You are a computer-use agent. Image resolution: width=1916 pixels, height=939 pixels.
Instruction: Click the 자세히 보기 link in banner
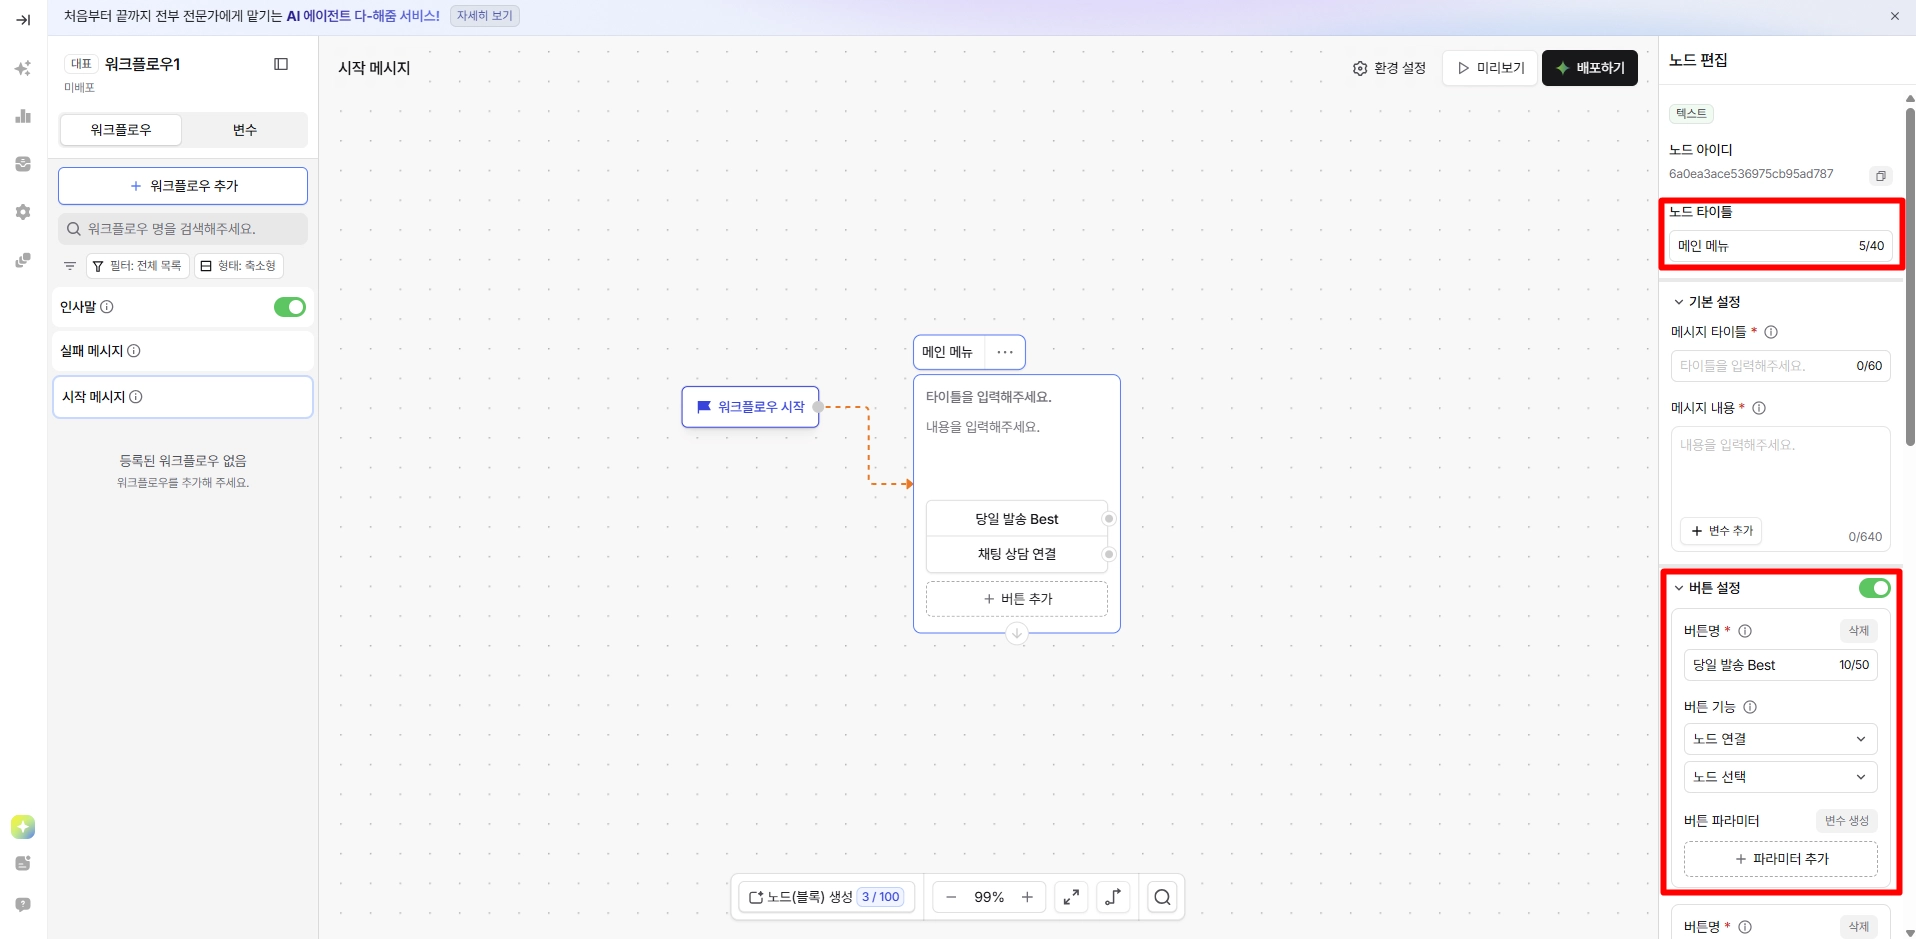click(485, 16)
